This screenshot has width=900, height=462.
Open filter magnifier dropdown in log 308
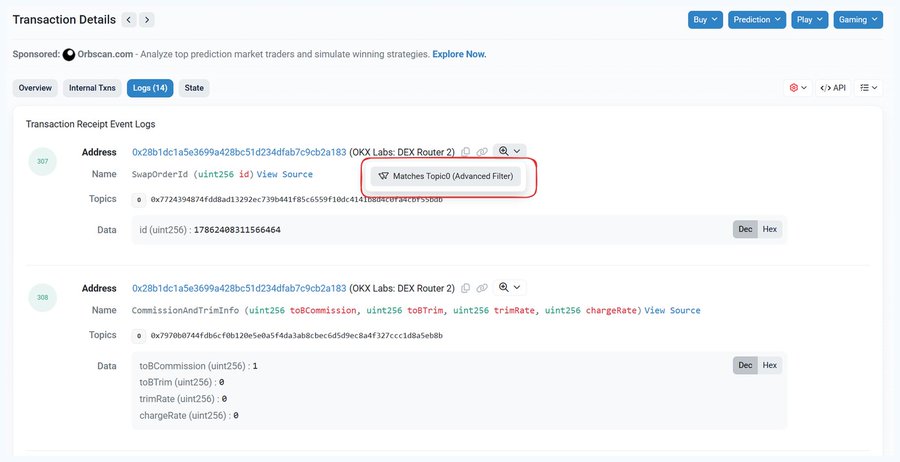pos(509,288)
